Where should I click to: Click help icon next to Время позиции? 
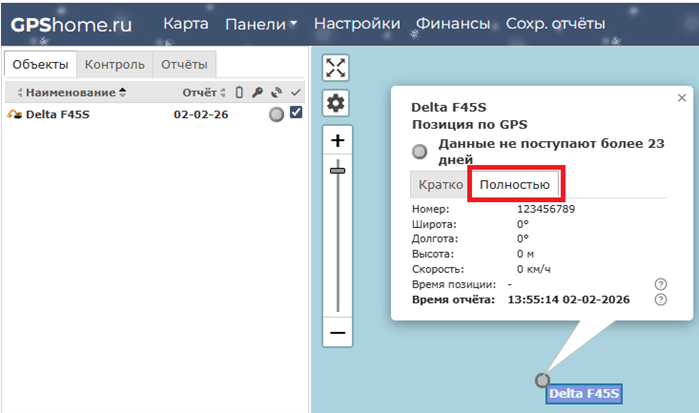pyautogui.click(x=660, y=285)
